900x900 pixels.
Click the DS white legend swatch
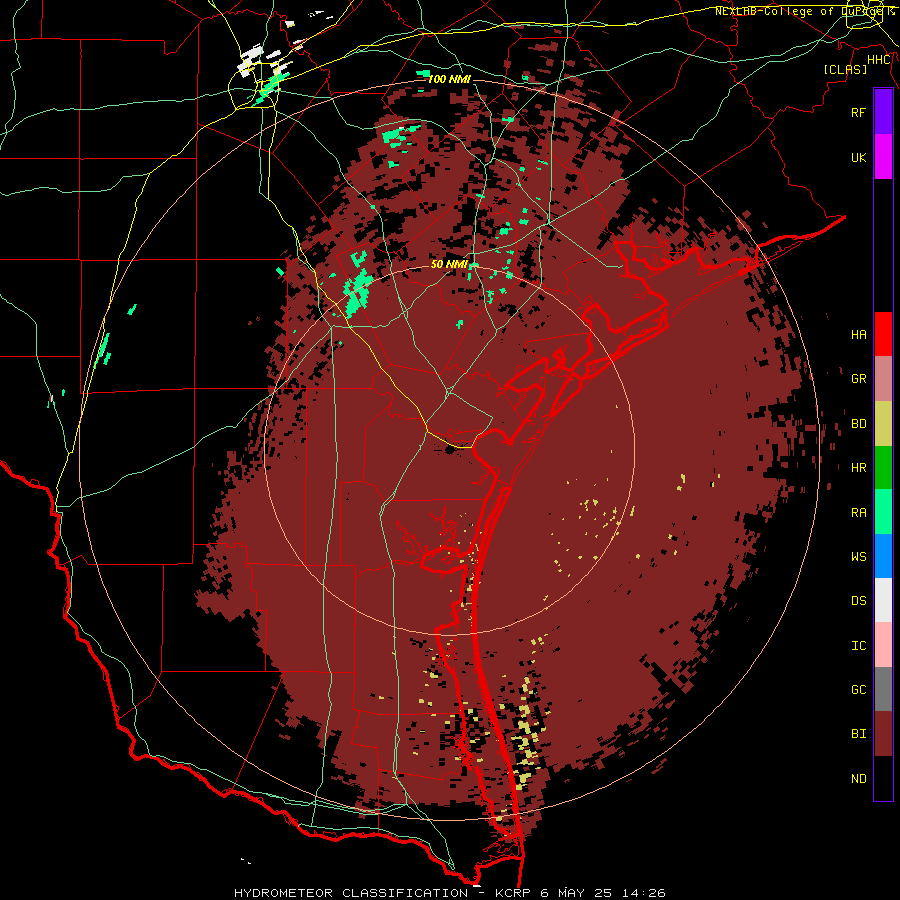coord(883,600)
